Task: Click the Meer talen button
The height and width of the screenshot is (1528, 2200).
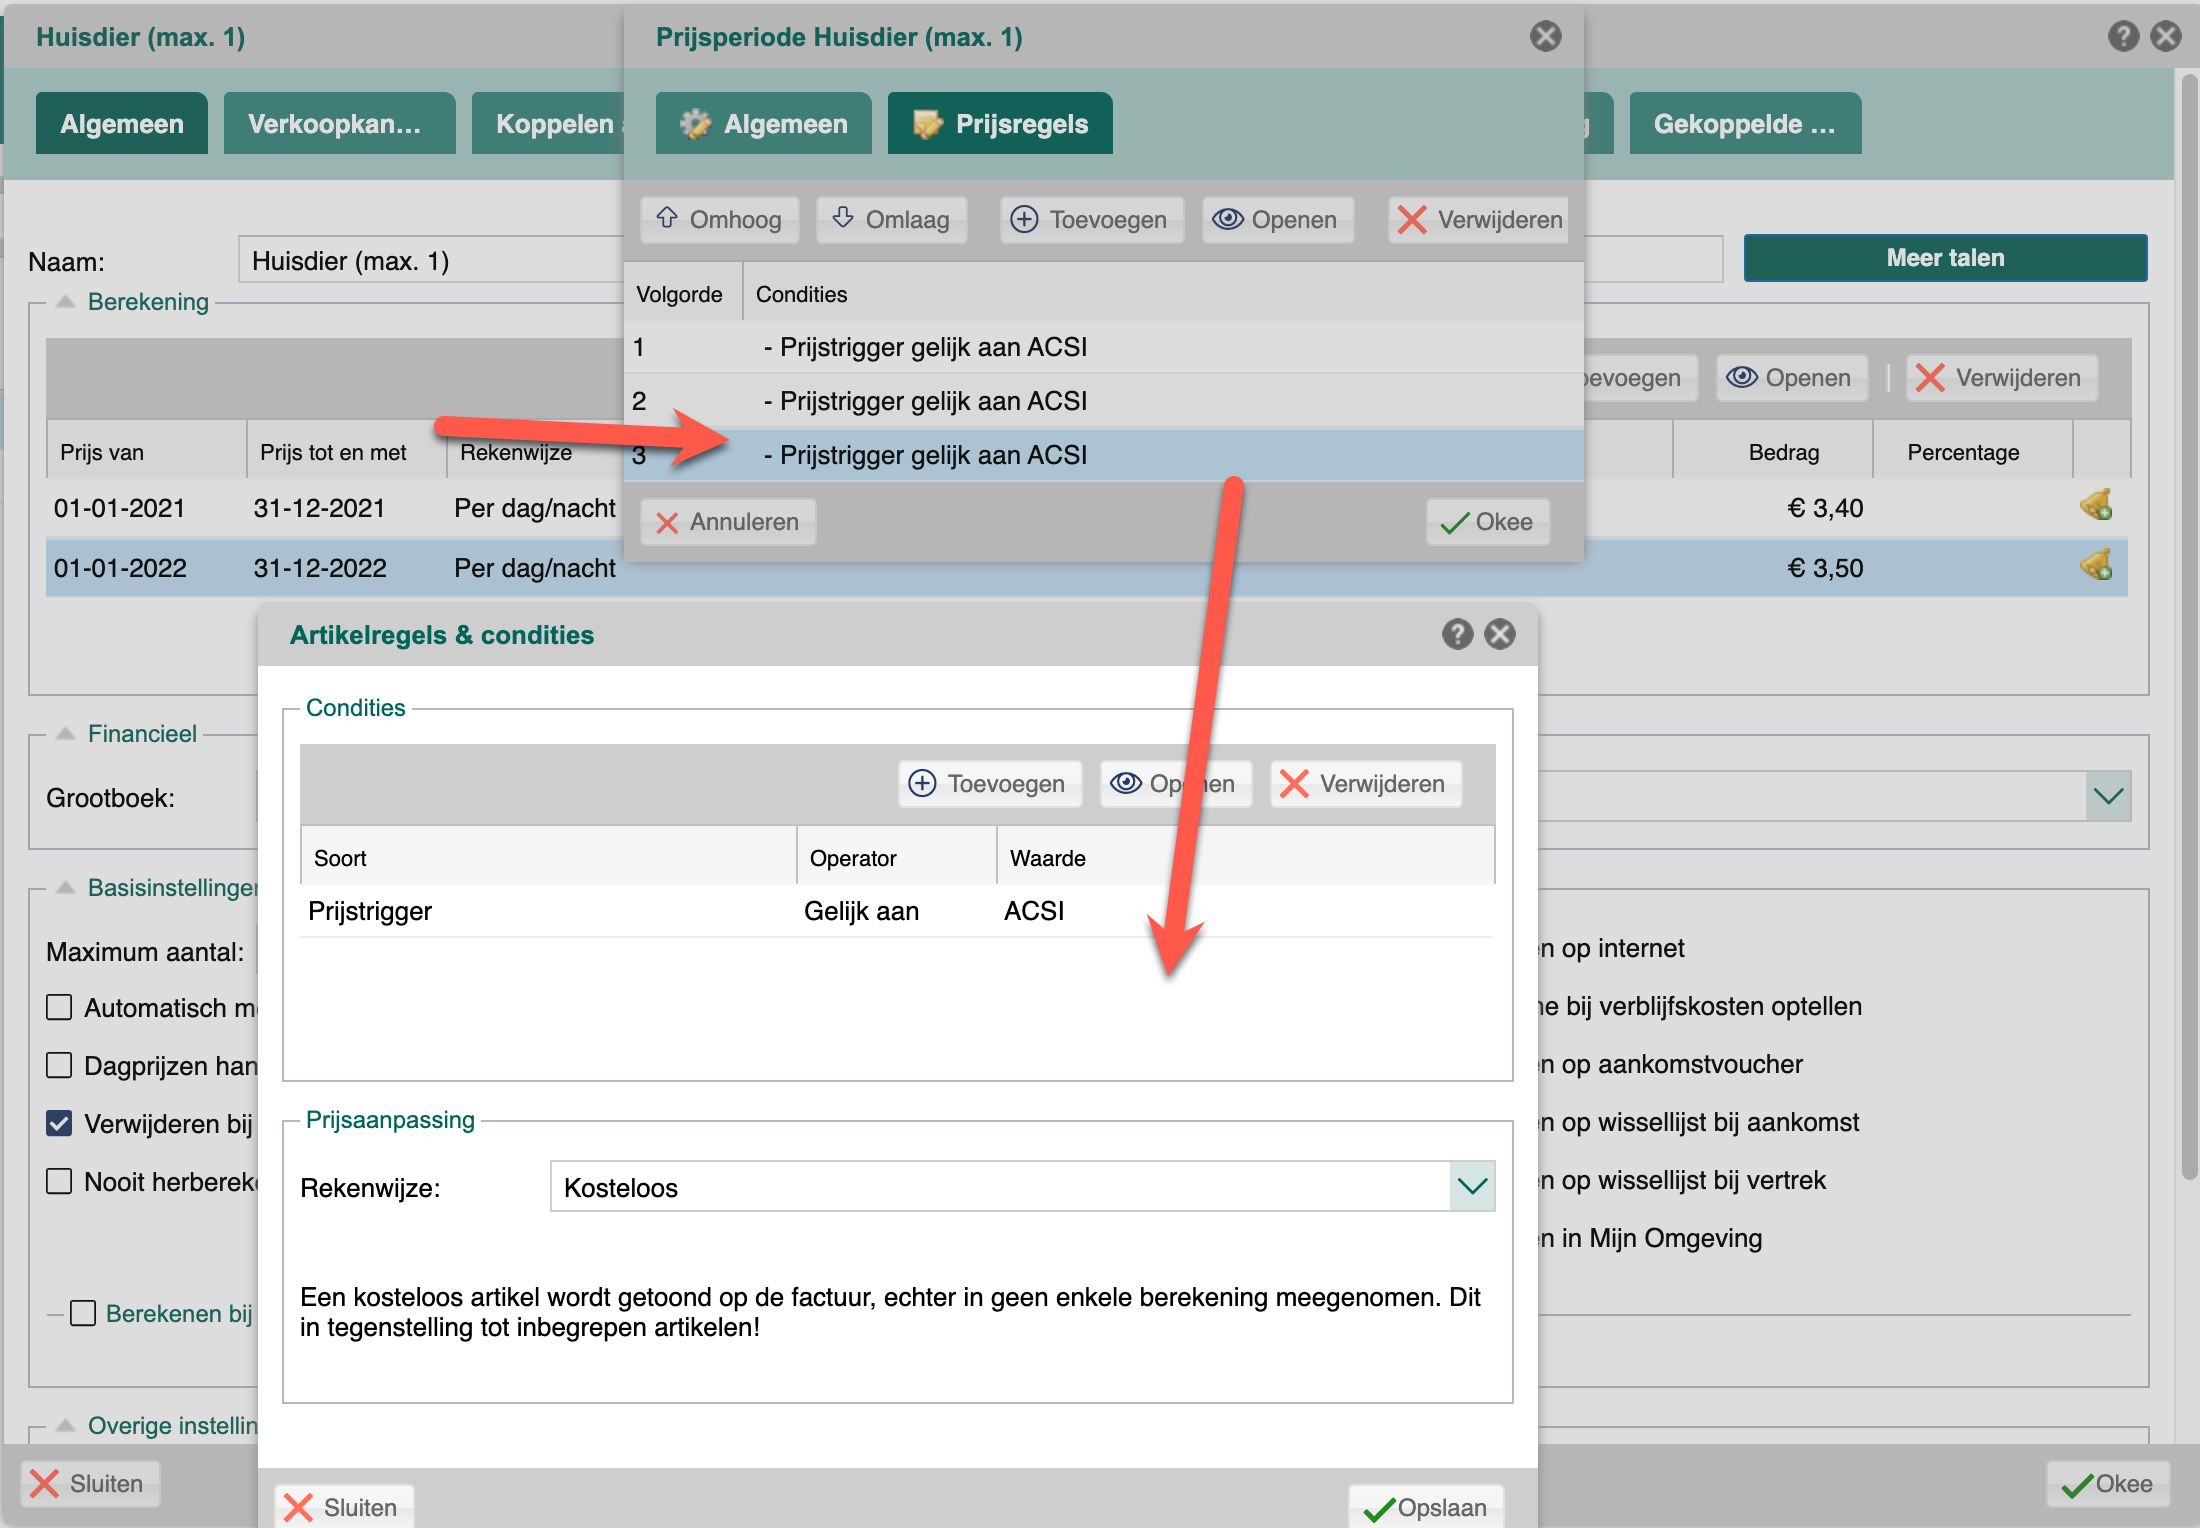Action: tap(1945, 258)
